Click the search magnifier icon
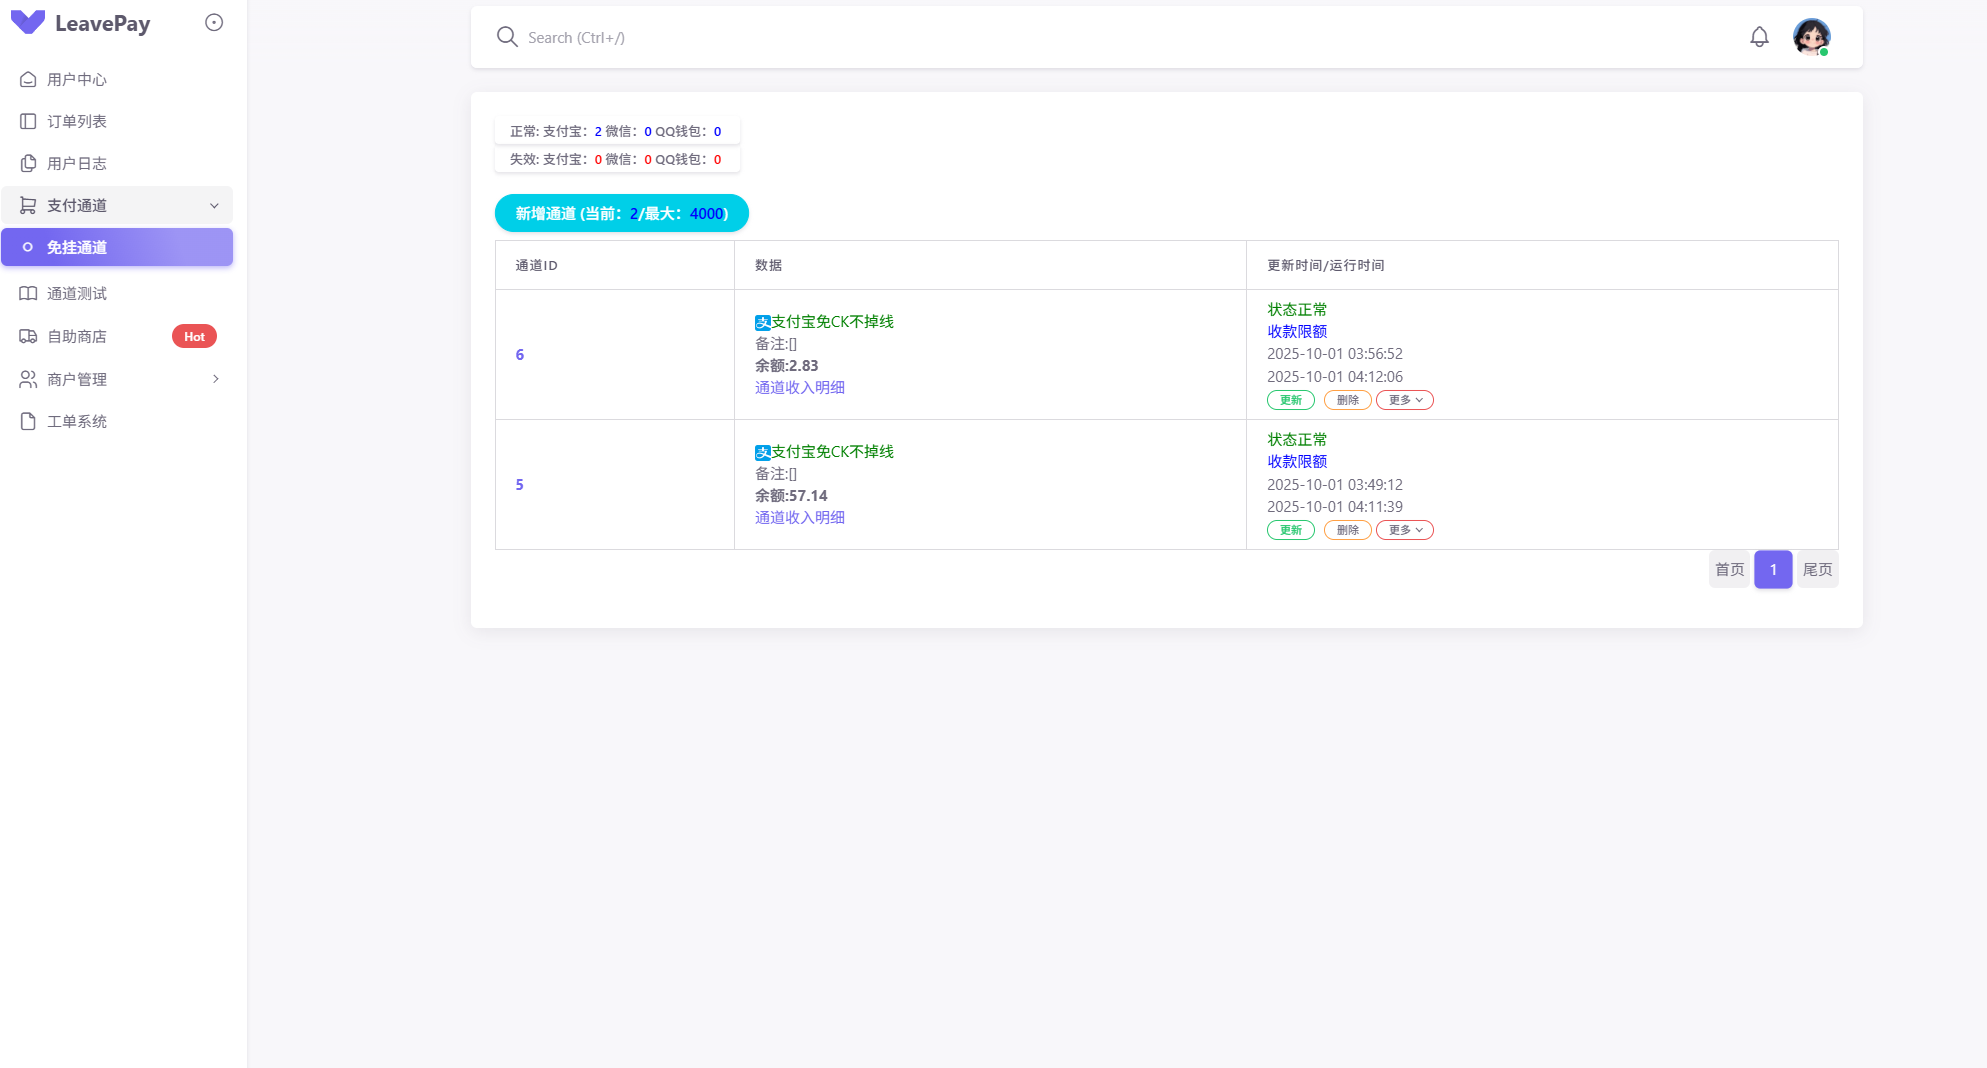The height and width of the screenshot is (1068, 1987). (x=507, y=37)
